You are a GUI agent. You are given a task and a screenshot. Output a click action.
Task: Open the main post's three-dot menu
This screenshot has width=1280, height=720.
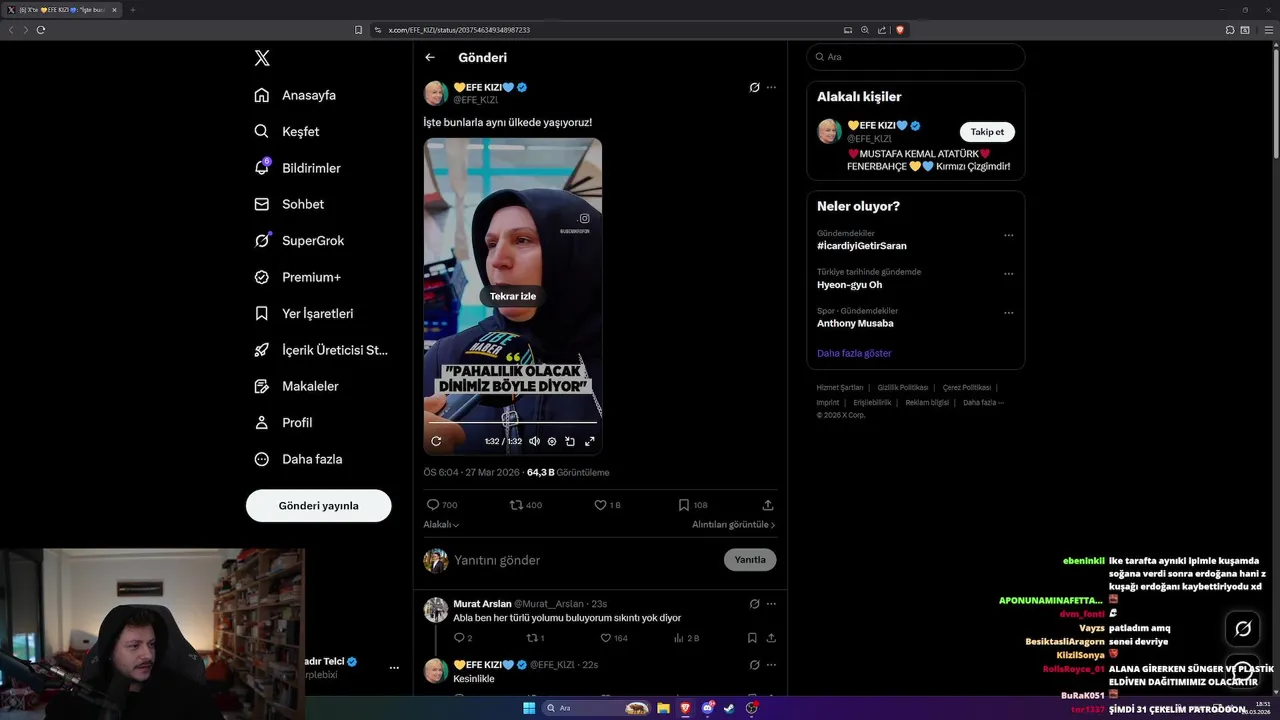coord(771,87)
